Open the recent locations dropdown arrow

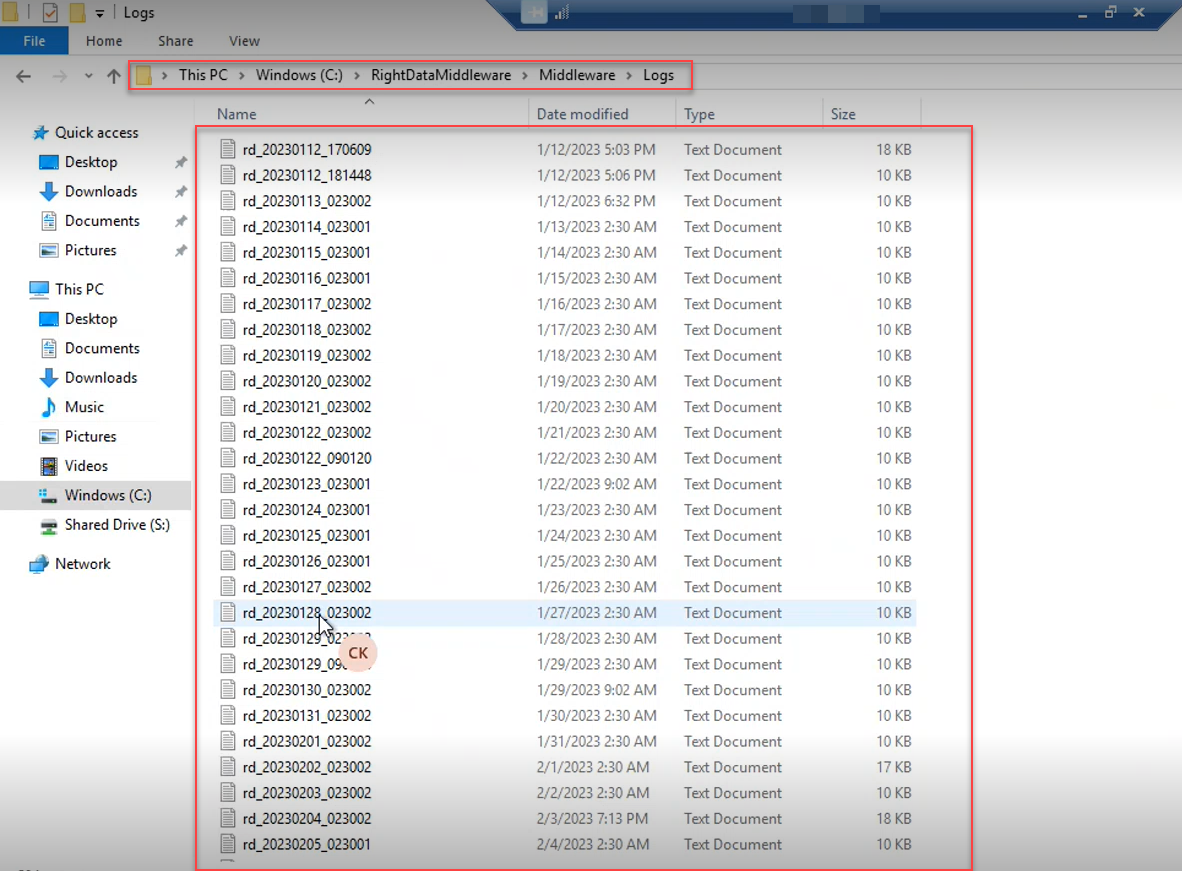(x=89, y=76)
